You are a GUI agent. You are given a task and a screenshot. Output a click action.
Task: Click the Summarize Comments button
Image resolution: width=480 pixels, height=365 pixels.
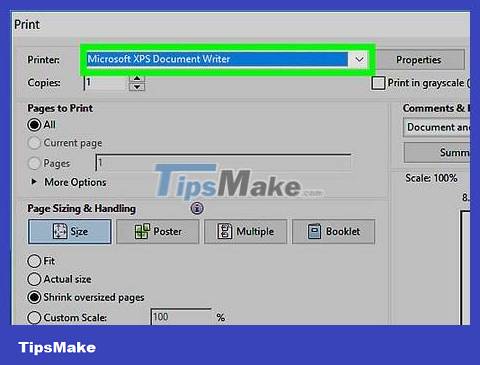(x=437, y=152)
